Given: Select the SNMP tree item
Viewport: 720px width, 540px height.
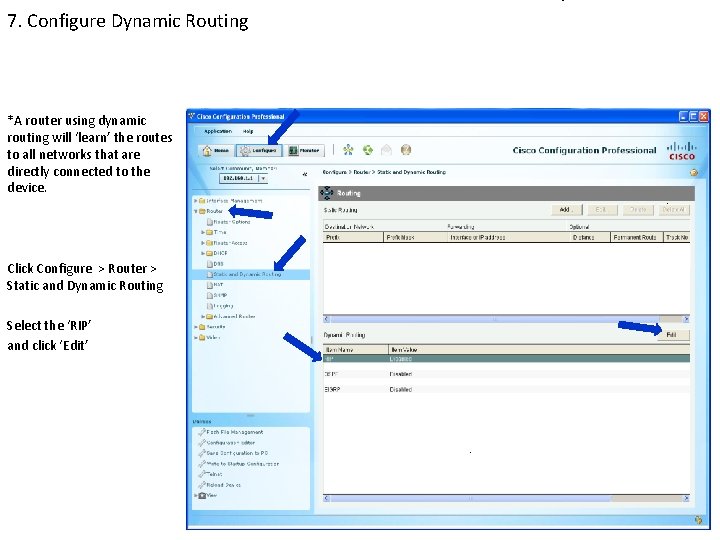Looking at the screenshot, I should tap(217, 295).
